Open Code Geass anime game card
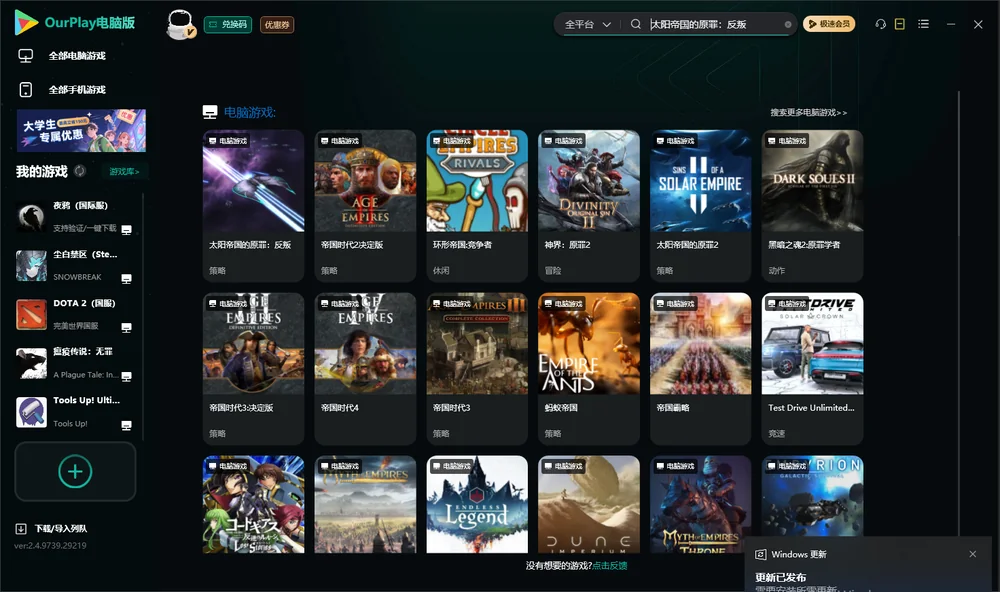The width and height of the screenshot is (1000, 592). [253, 504]
